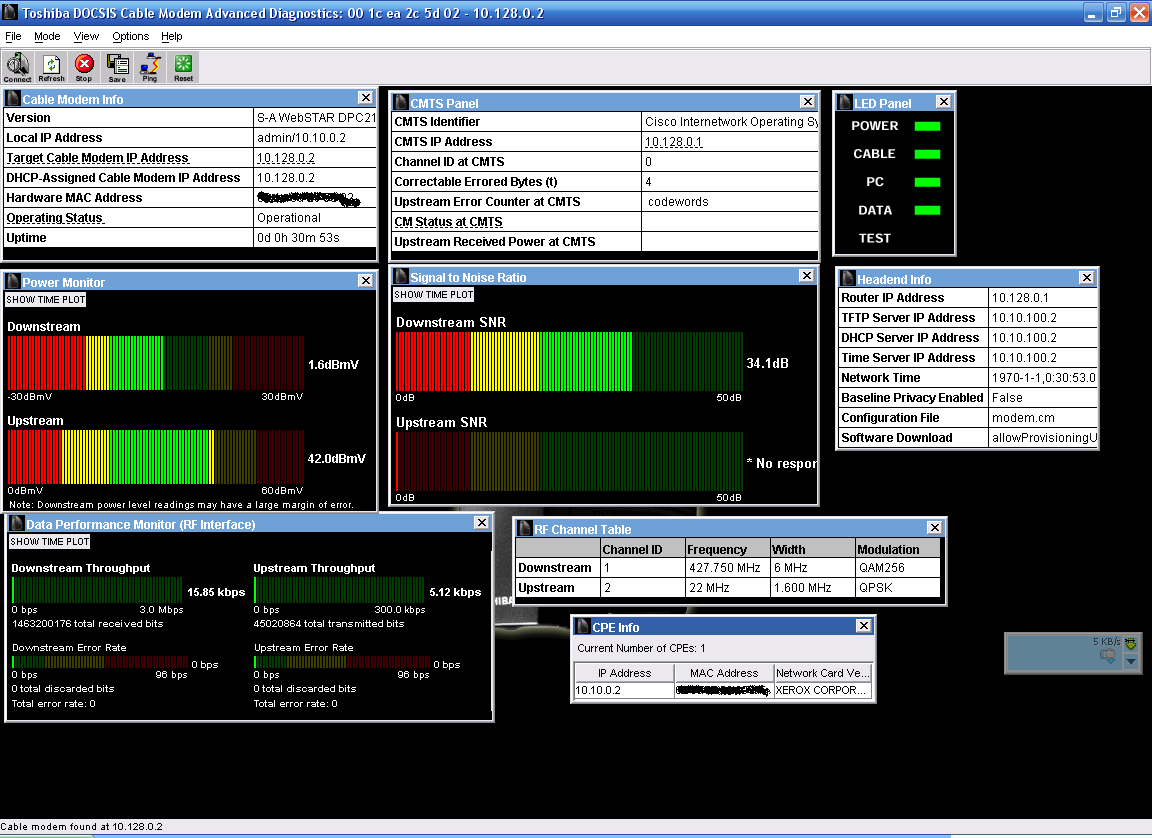The height and width of the screenshot is (838, 1152).
Task: Click SHOW TIME PLOT in Signal to Noise Ratio
Action: point(433,295)
